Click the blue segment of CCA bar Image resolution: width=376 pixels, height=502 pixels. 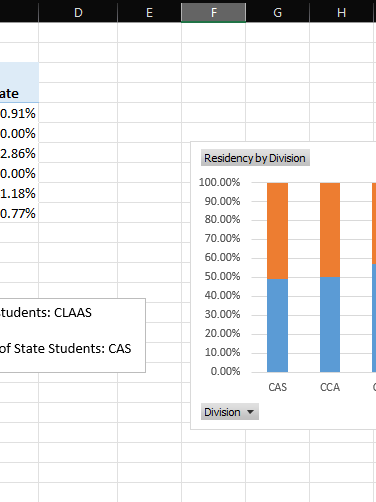(330, 324)
